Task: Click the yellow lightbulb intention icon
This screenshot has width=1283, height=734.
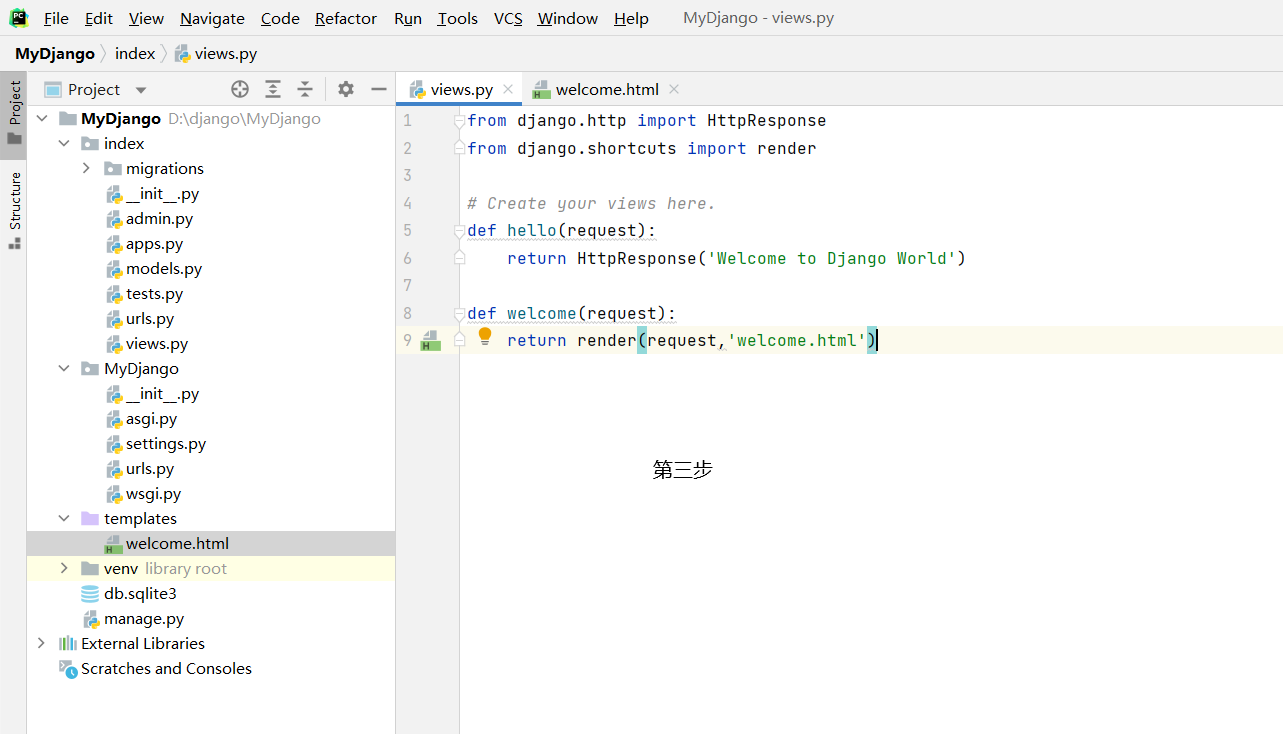Action: tap(485, 336)
